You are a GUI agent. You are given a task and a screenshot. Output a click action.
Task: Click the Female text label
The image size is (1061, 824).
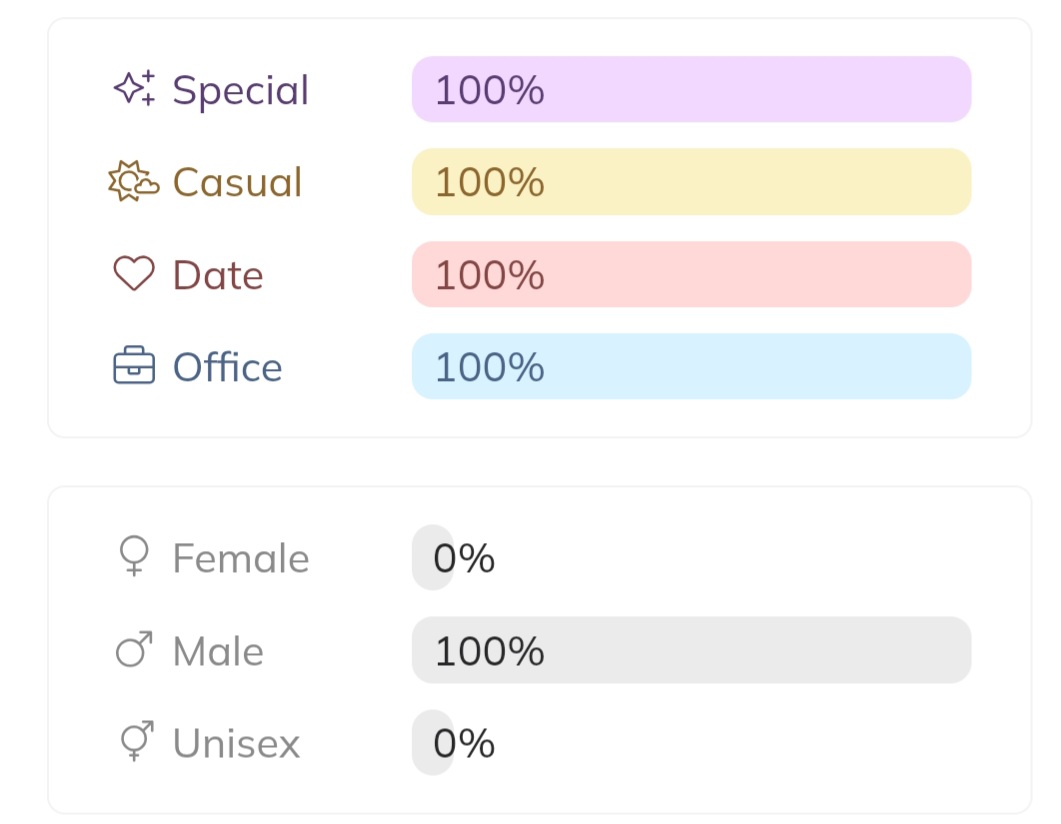pyautogui.click(x=241, y=558)
